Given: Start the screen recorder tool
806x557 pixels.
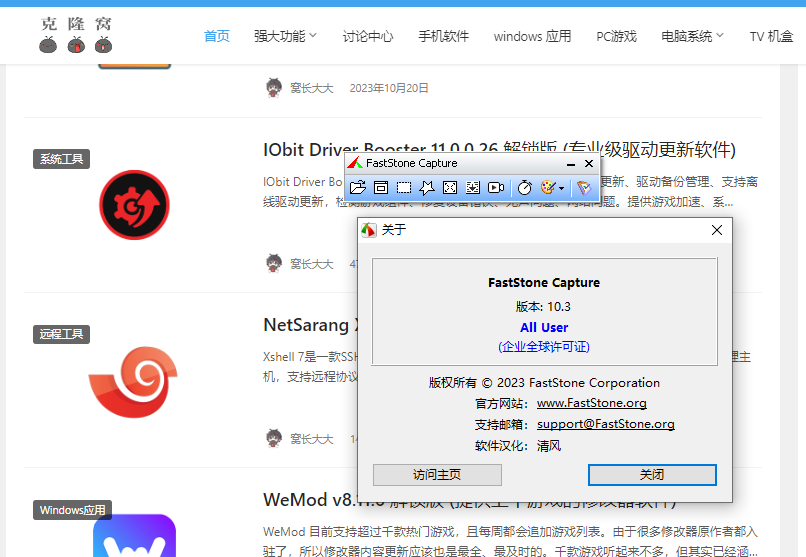Looking at the screenshot, I should click(496, 188).
